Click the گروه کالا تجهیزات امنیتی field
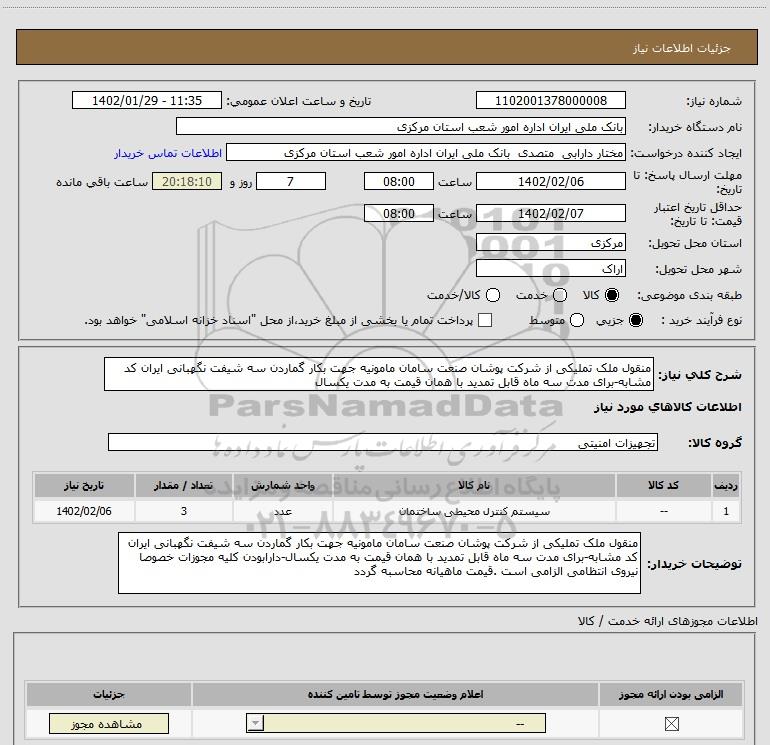The width and height of the screenshot is (770, 745). tap(383, 442)
